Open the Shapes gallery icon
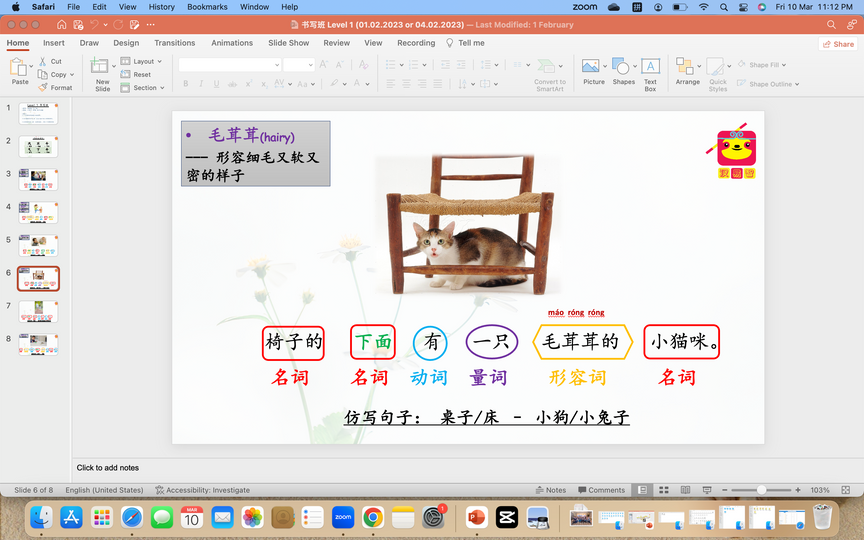This screenshot has width=864, height=540. (x=623, y=67)
